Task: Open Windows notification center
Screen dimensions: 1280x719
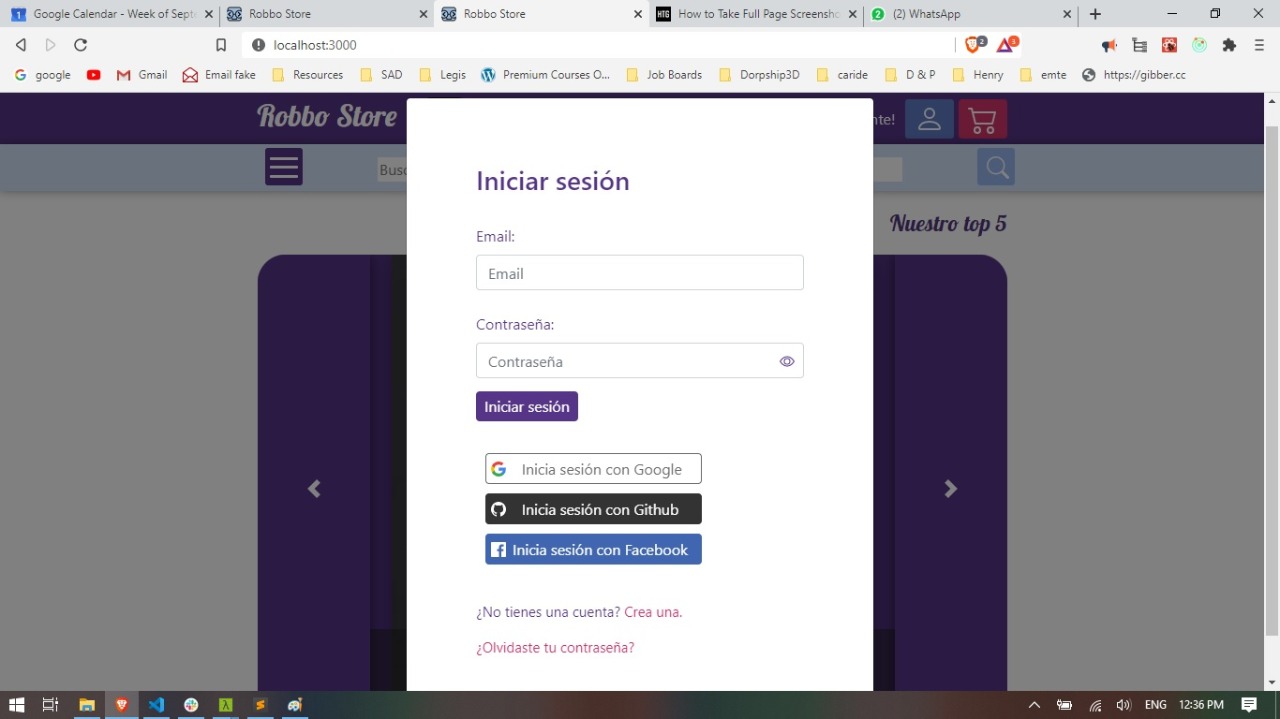Action: [1249, 705]
